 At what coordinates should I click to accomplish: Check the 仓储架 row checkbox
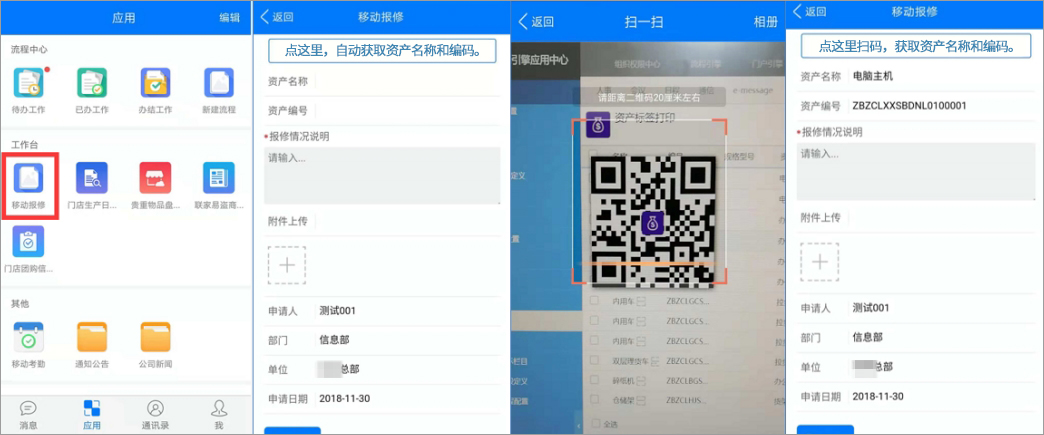click(x=595, y=398)
